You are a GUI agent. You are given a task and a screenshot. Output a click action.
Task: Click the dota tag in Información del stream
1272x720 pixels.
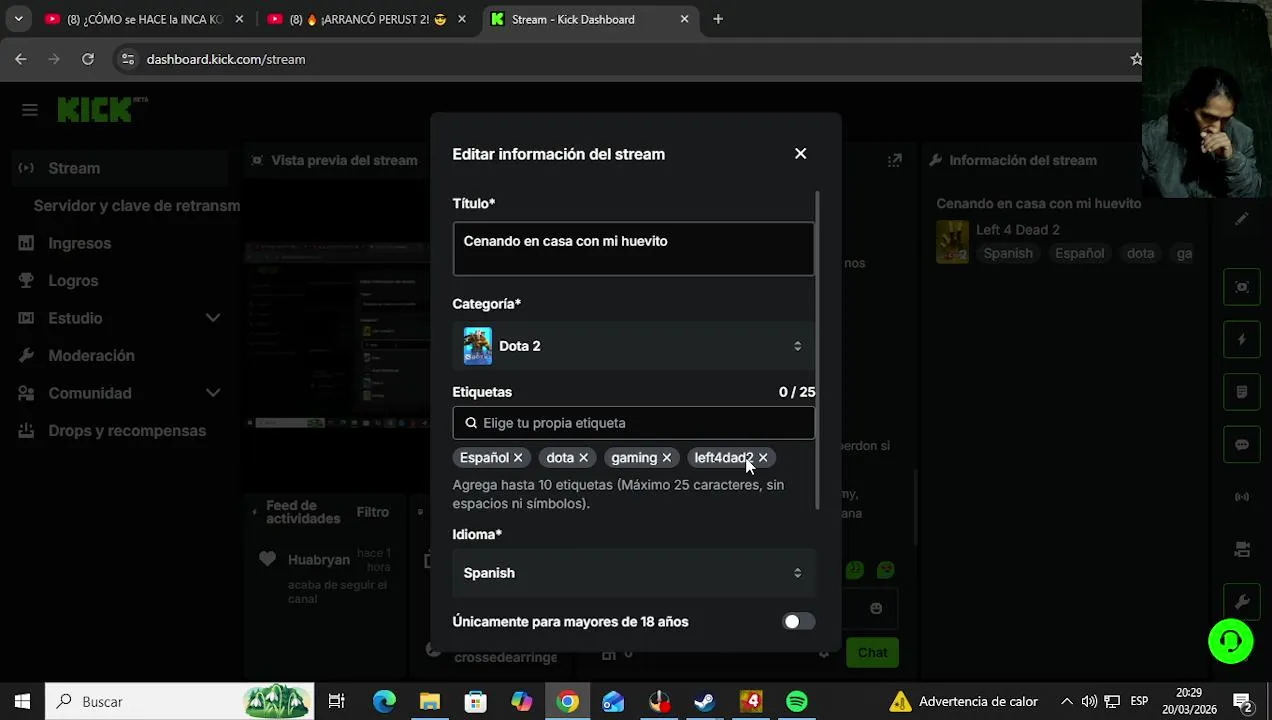pos(1141,254)
